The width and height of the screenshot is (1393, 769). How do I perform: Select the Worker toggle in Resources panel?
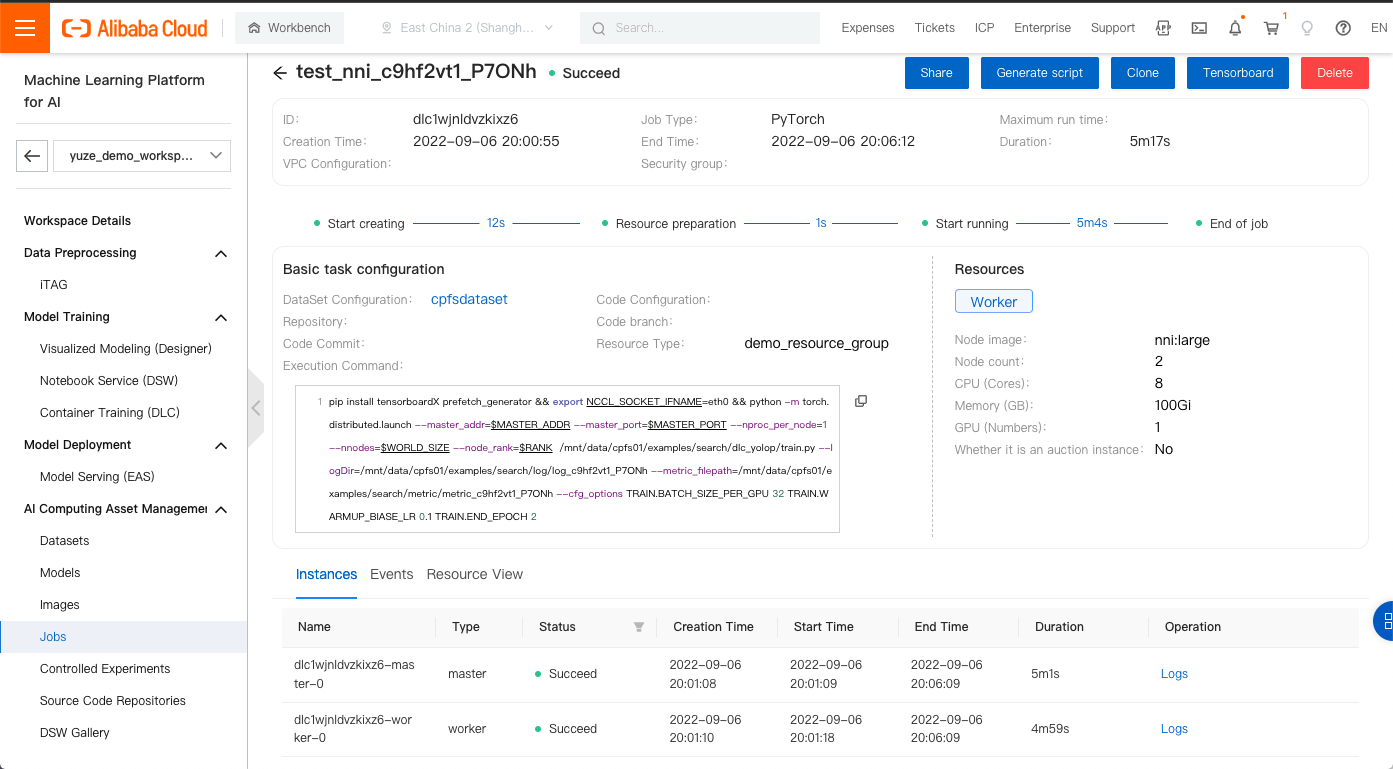point(993,301)
